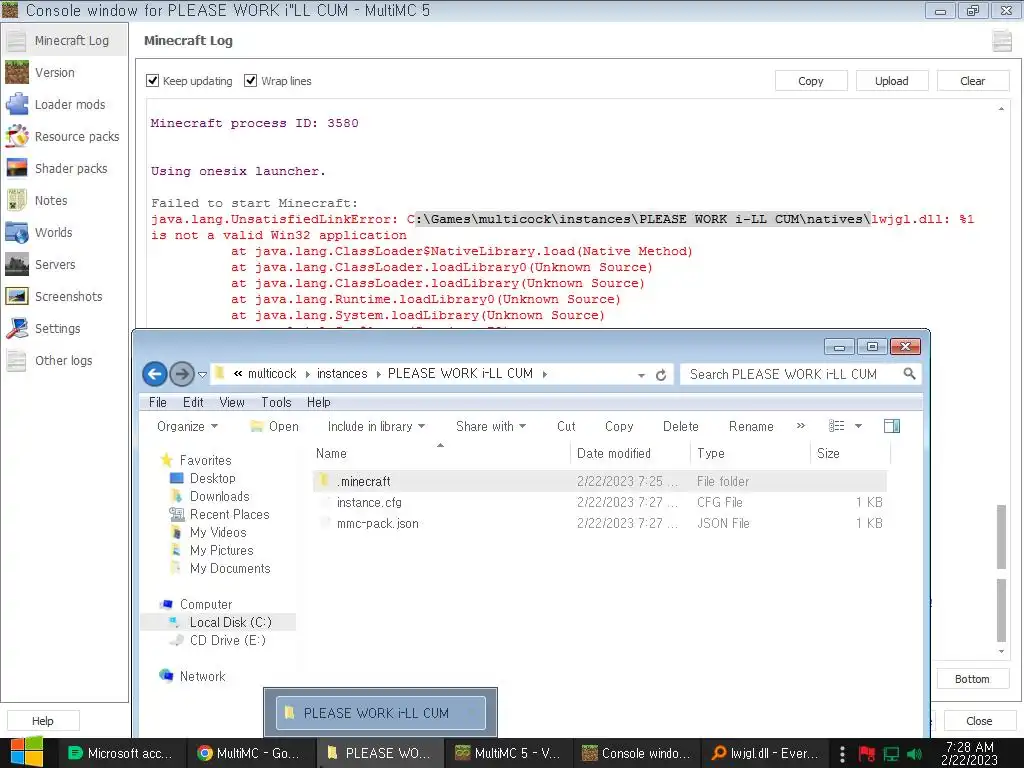Select the .minecraft folder

[600, 481]
